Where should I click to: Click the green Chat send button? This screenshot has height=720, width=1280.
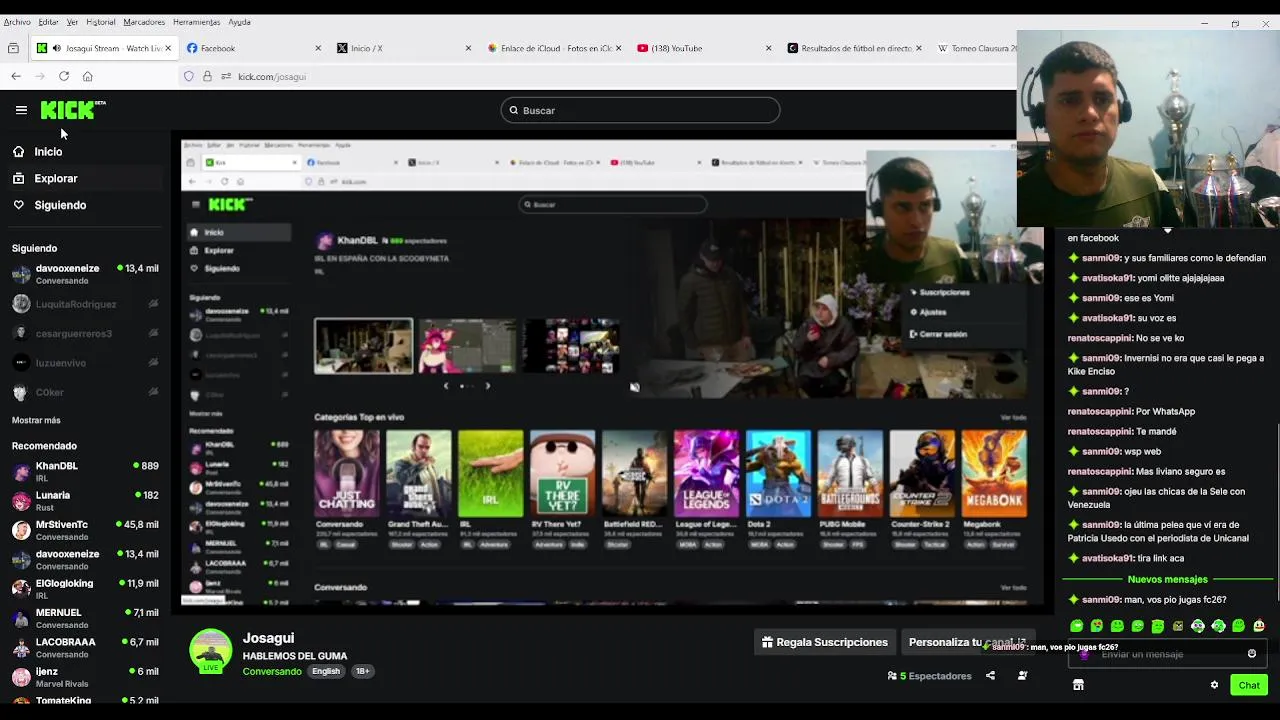tap(1249, 685)
